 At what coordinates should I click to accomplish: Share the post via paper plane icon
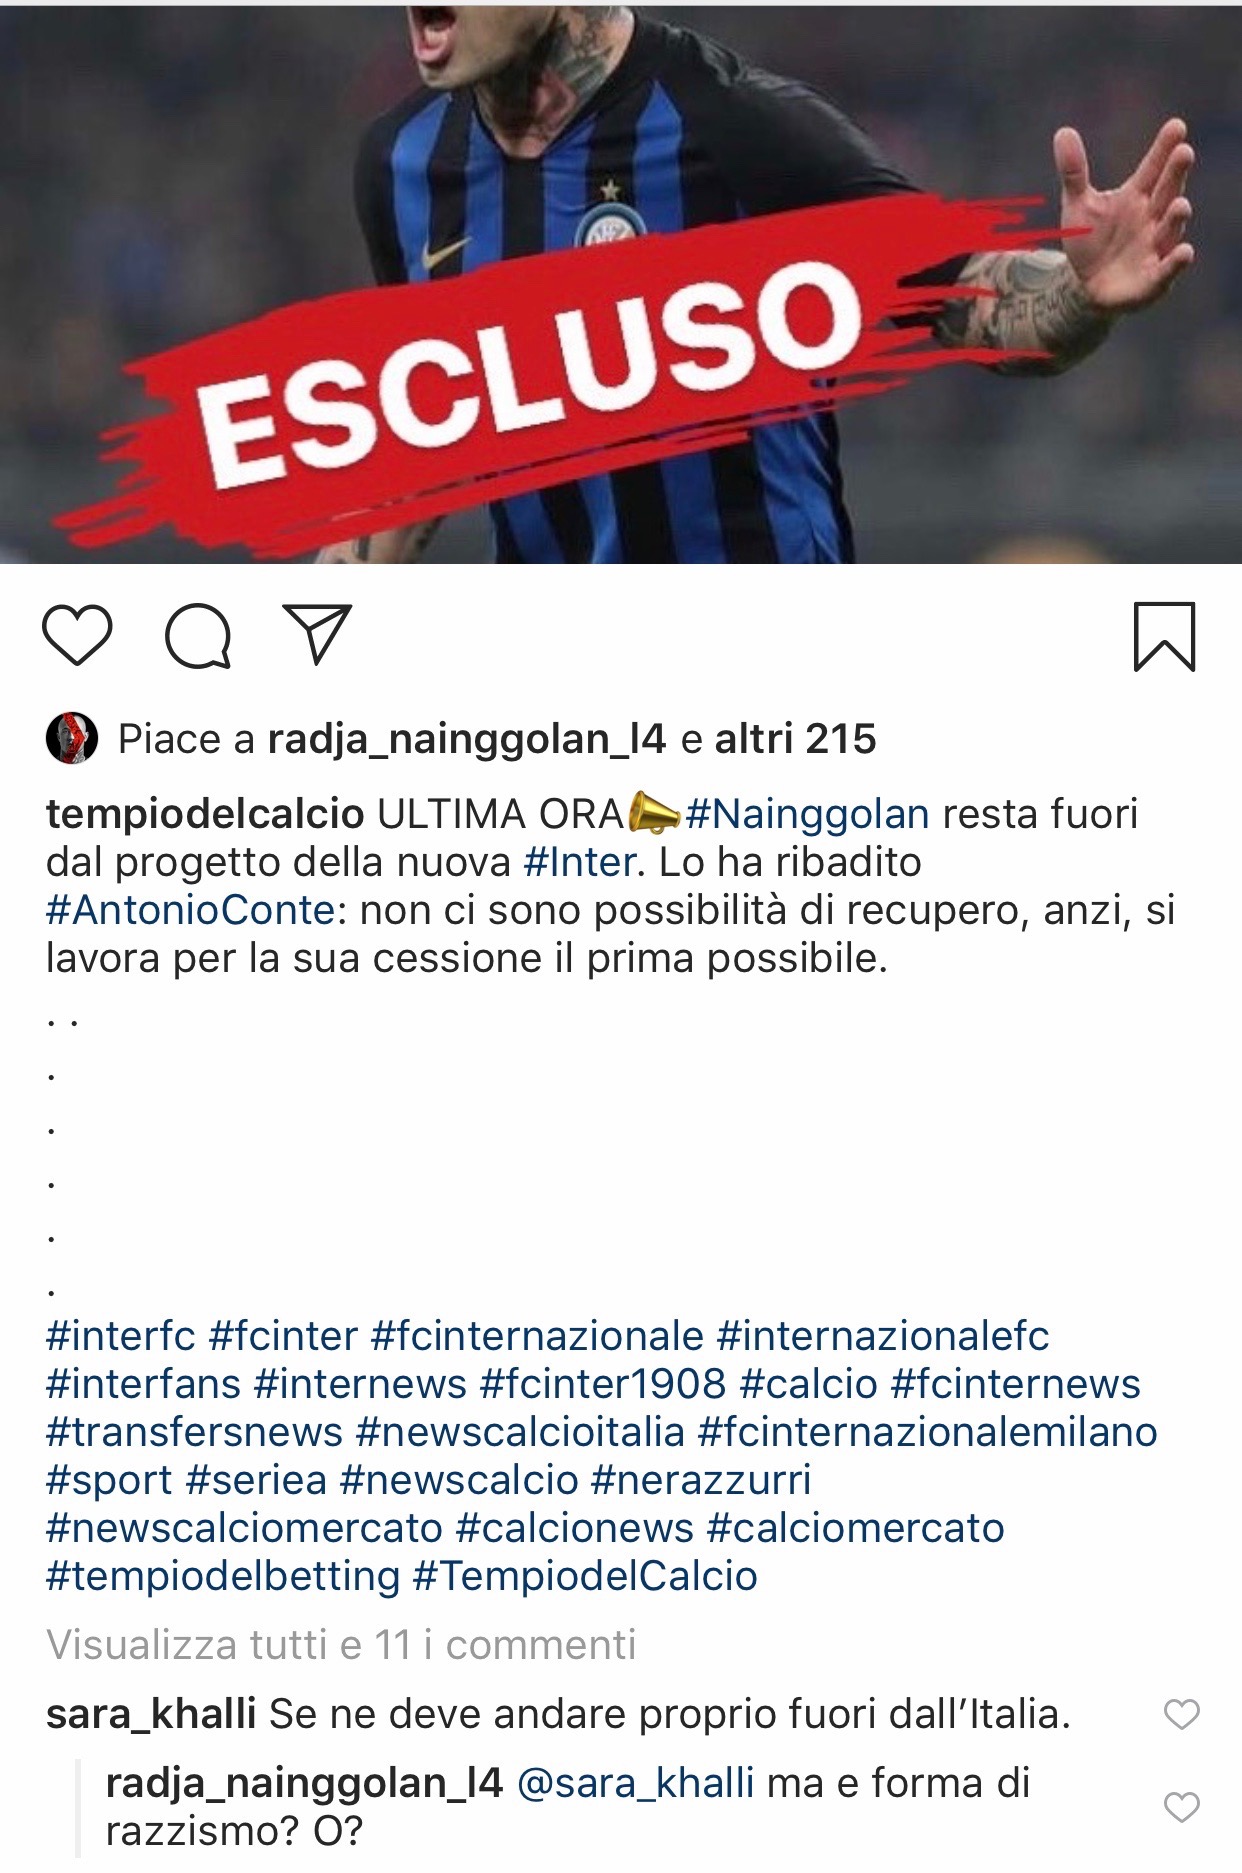pyautogui.click(x=317, y=634)
